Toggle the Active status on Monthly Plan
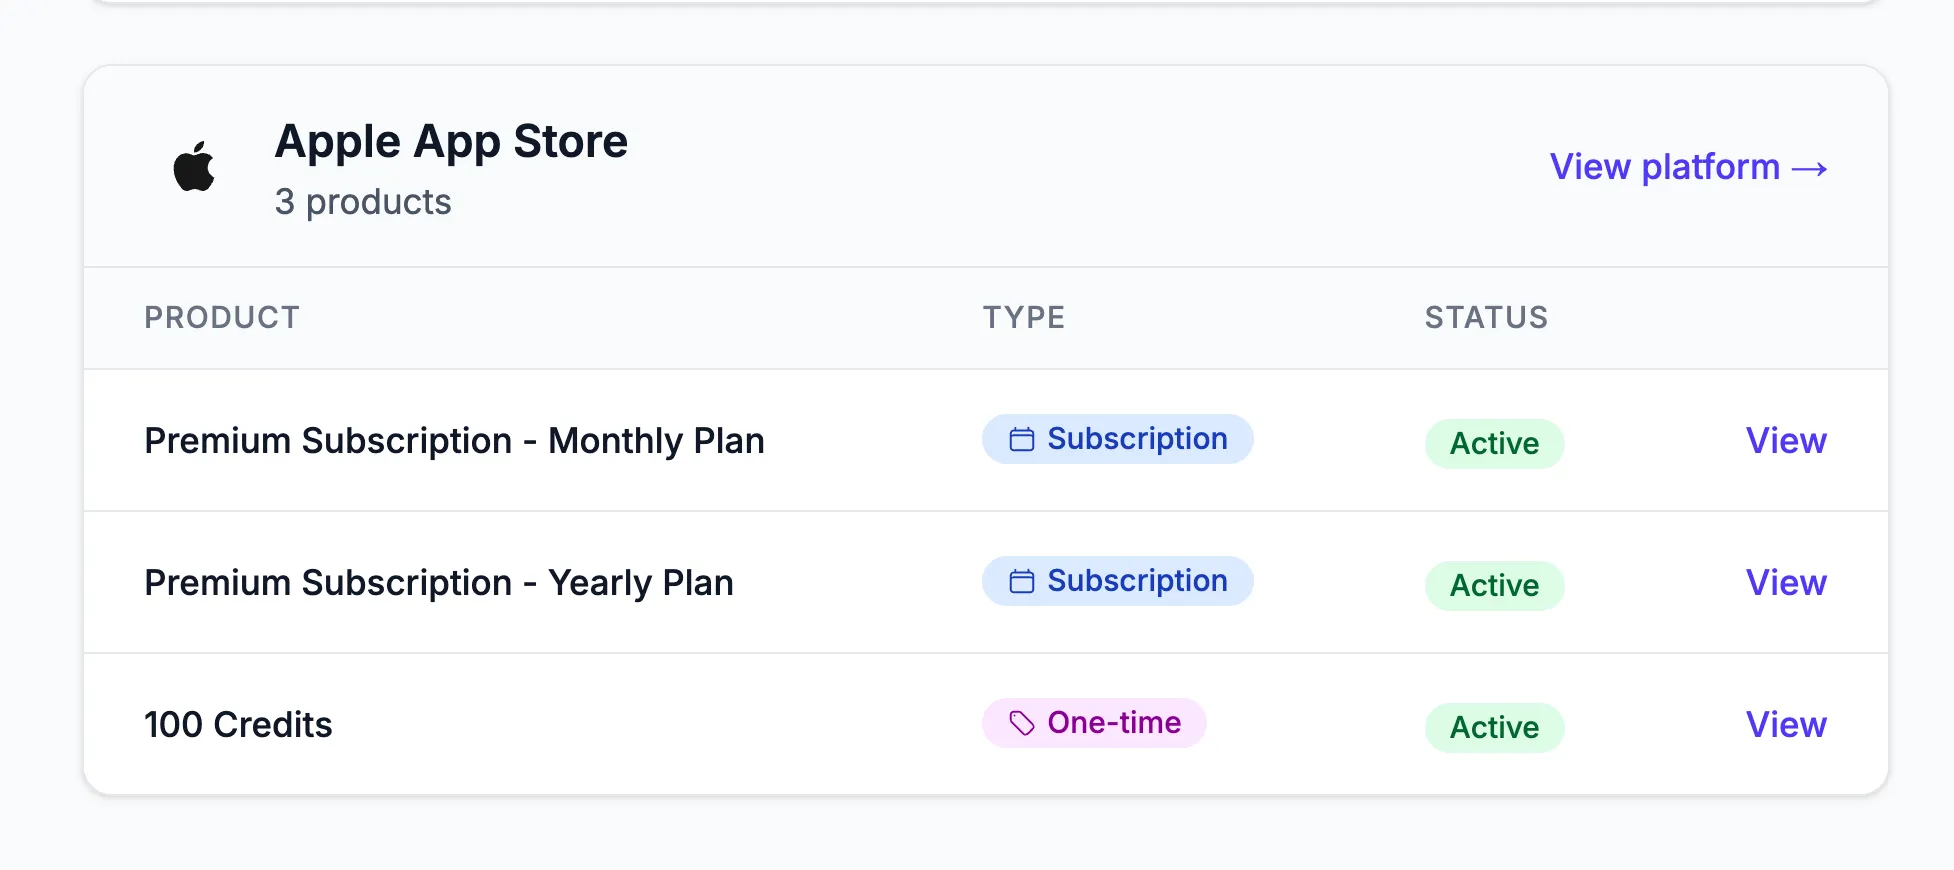Viewport: 1954px width, 870px height. click(1494, 443)
